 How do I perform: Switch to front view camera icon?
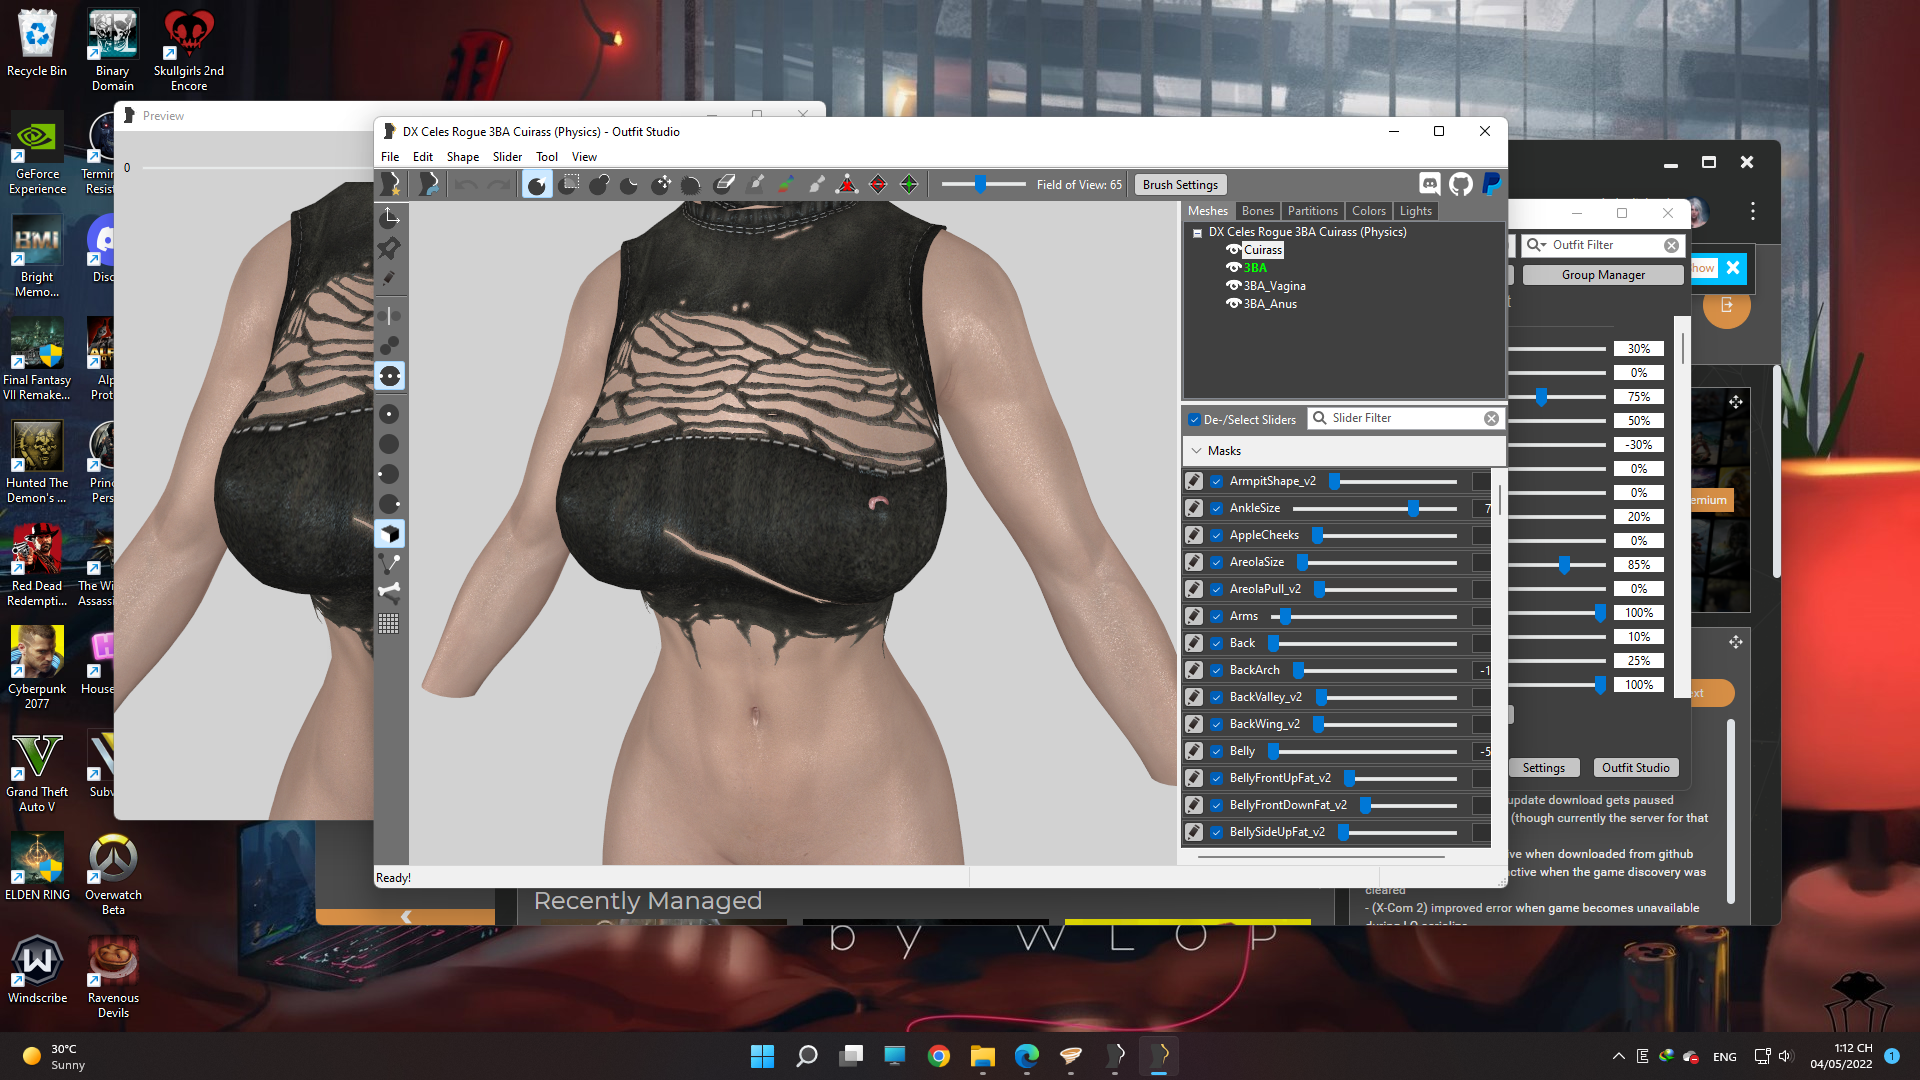[x=390, y=414]
